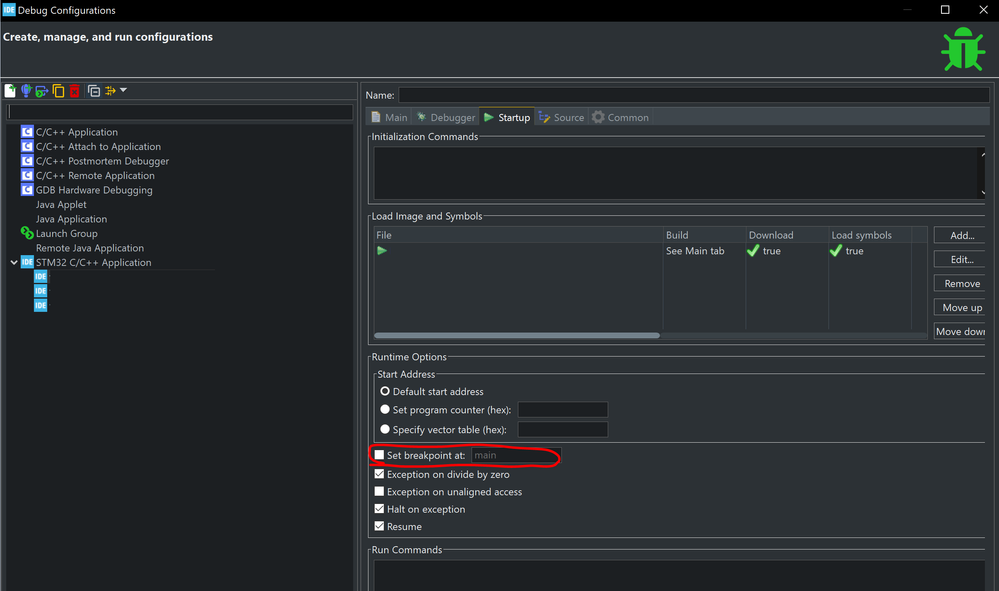Enable the Set breakpoint at checkbox
This screenshot has width=999, height=591.
click(x=380, y=455)
